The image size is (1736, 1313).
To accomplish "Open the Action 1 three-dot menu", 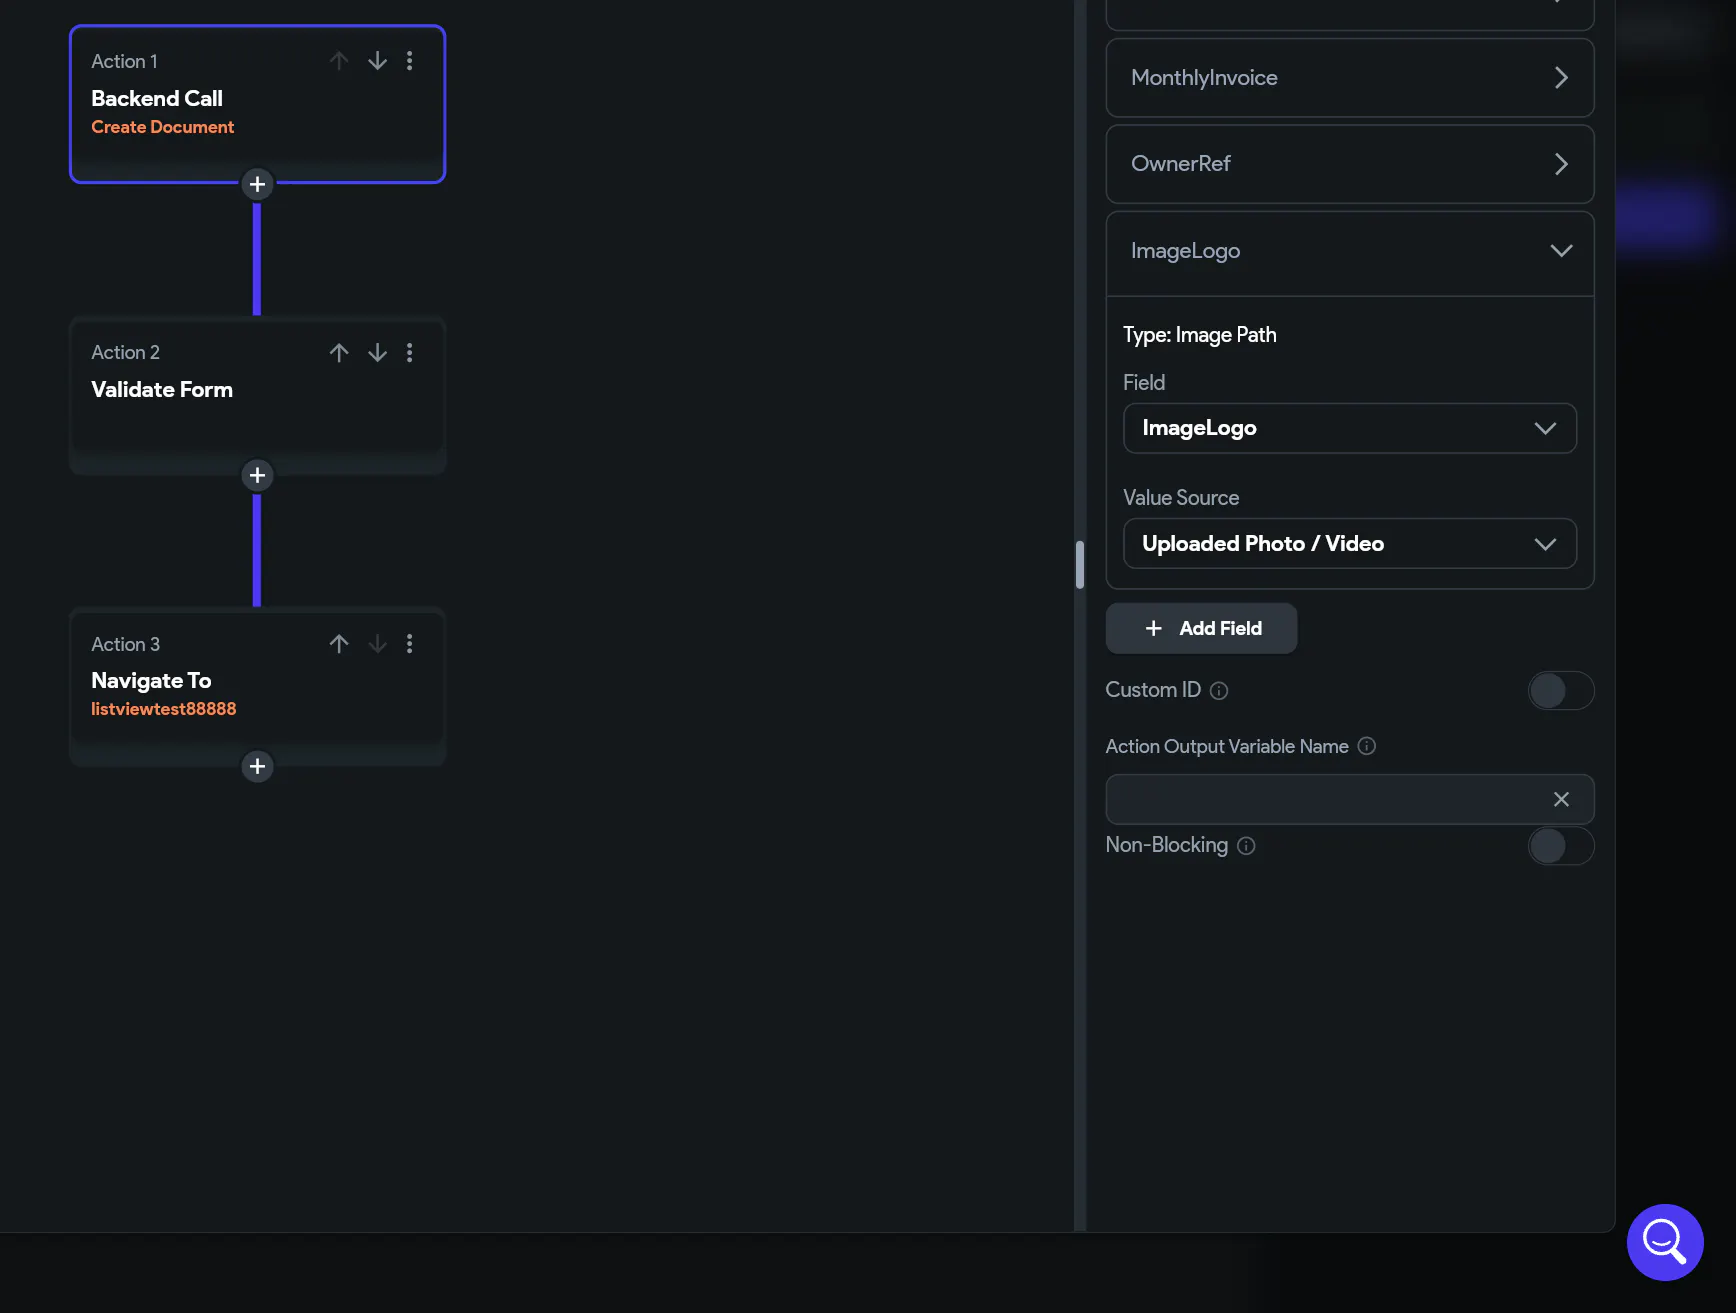I will pos(410,61).
